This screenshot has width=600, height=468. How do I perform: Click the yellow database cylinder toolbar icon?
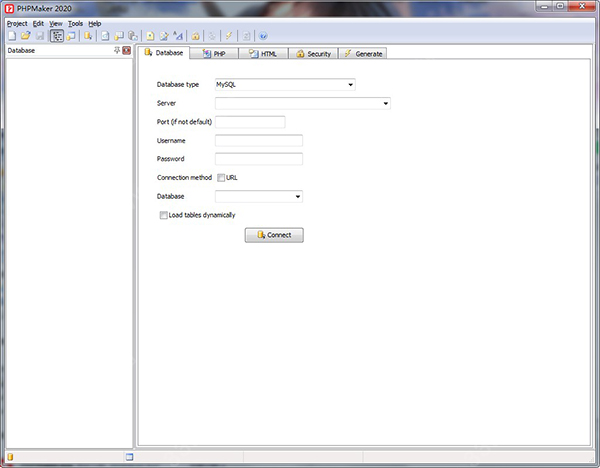point(88,36)
